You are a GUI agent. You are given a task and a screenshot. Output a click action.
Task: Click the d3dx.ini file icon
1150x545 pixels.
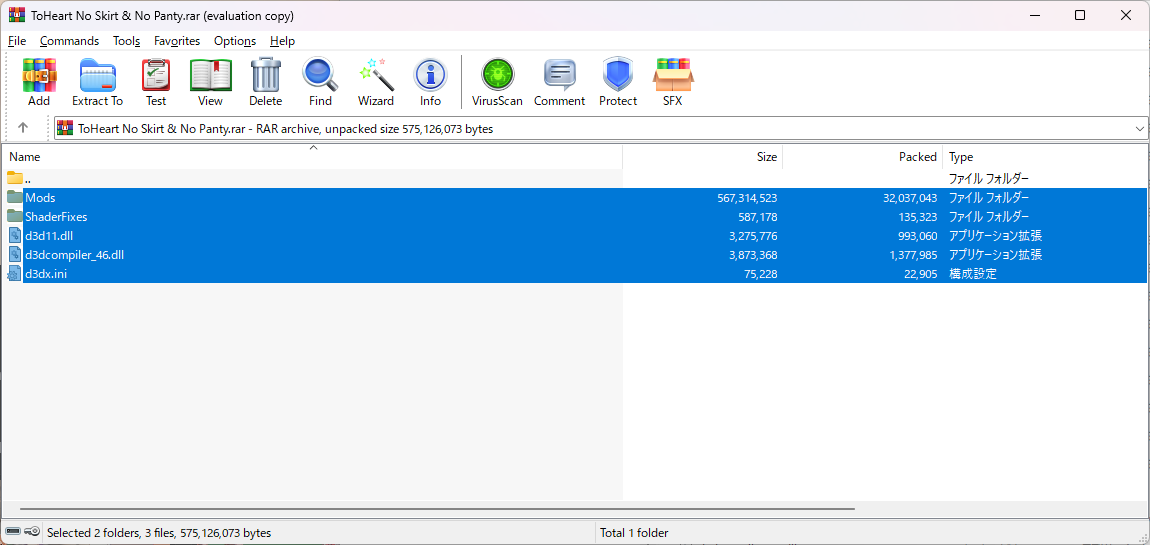(15, 274)
